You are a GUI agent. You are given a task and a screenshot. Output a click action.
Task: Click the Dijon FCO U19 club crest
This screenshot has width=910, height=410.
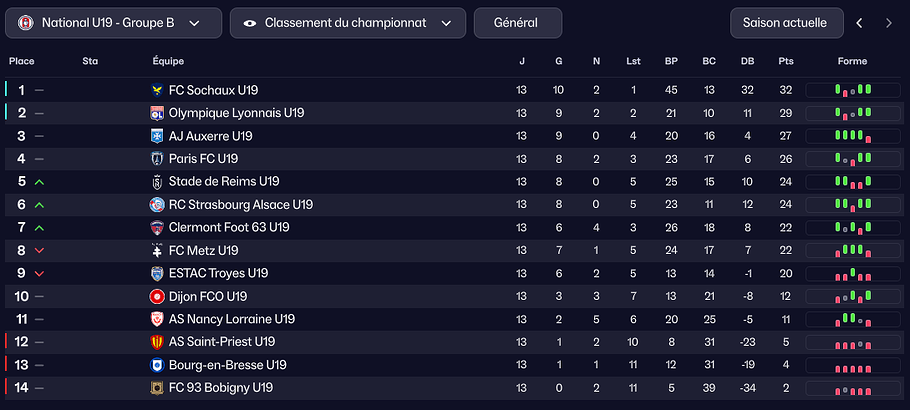click(x=157, y=297)
